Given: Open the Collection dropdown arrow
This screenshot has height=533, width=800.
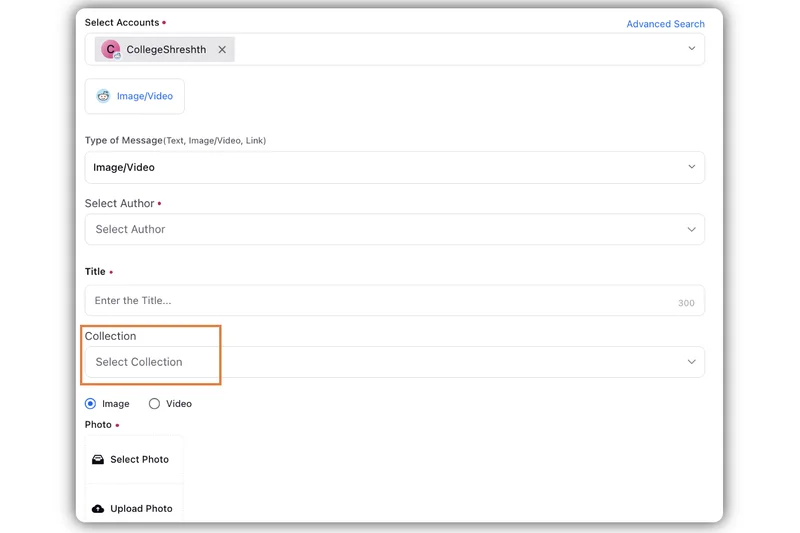Looking at the screenshot, I should click(x=691, y=362).
